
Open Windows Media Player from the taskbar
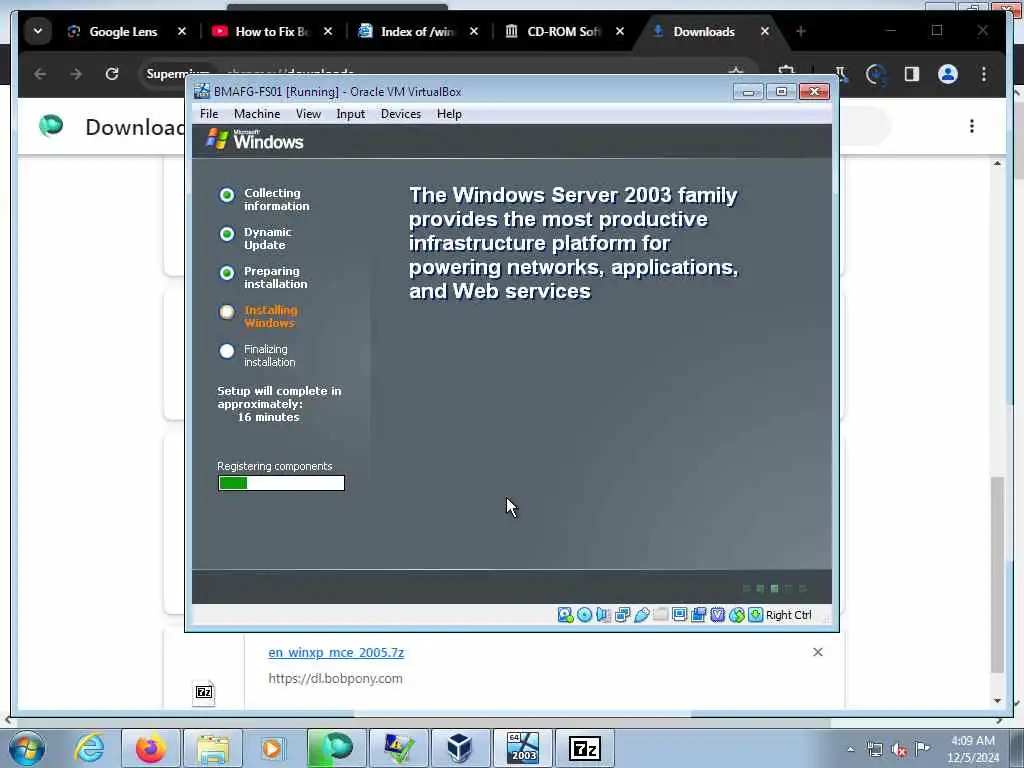[274, 748]
